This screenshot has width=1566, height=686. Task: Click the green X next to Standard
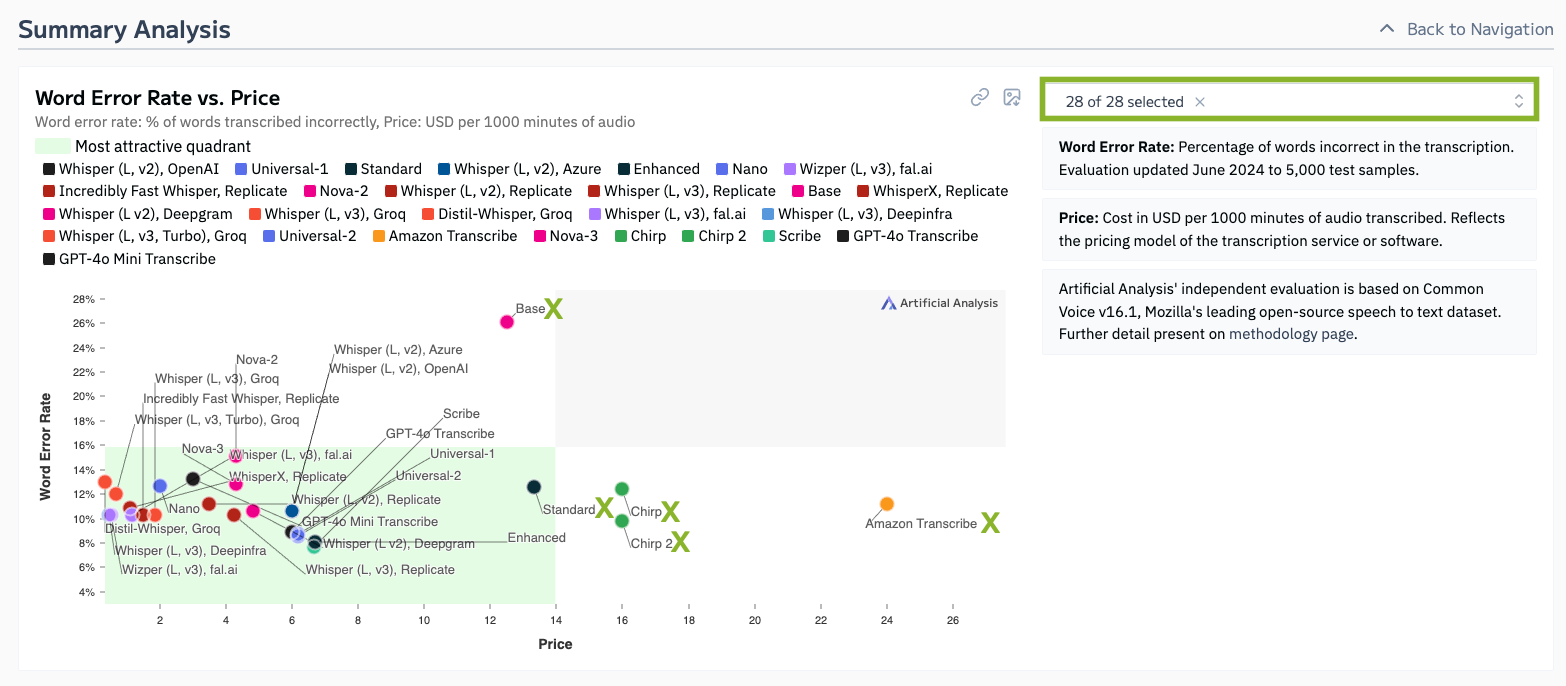click(604, 508)
